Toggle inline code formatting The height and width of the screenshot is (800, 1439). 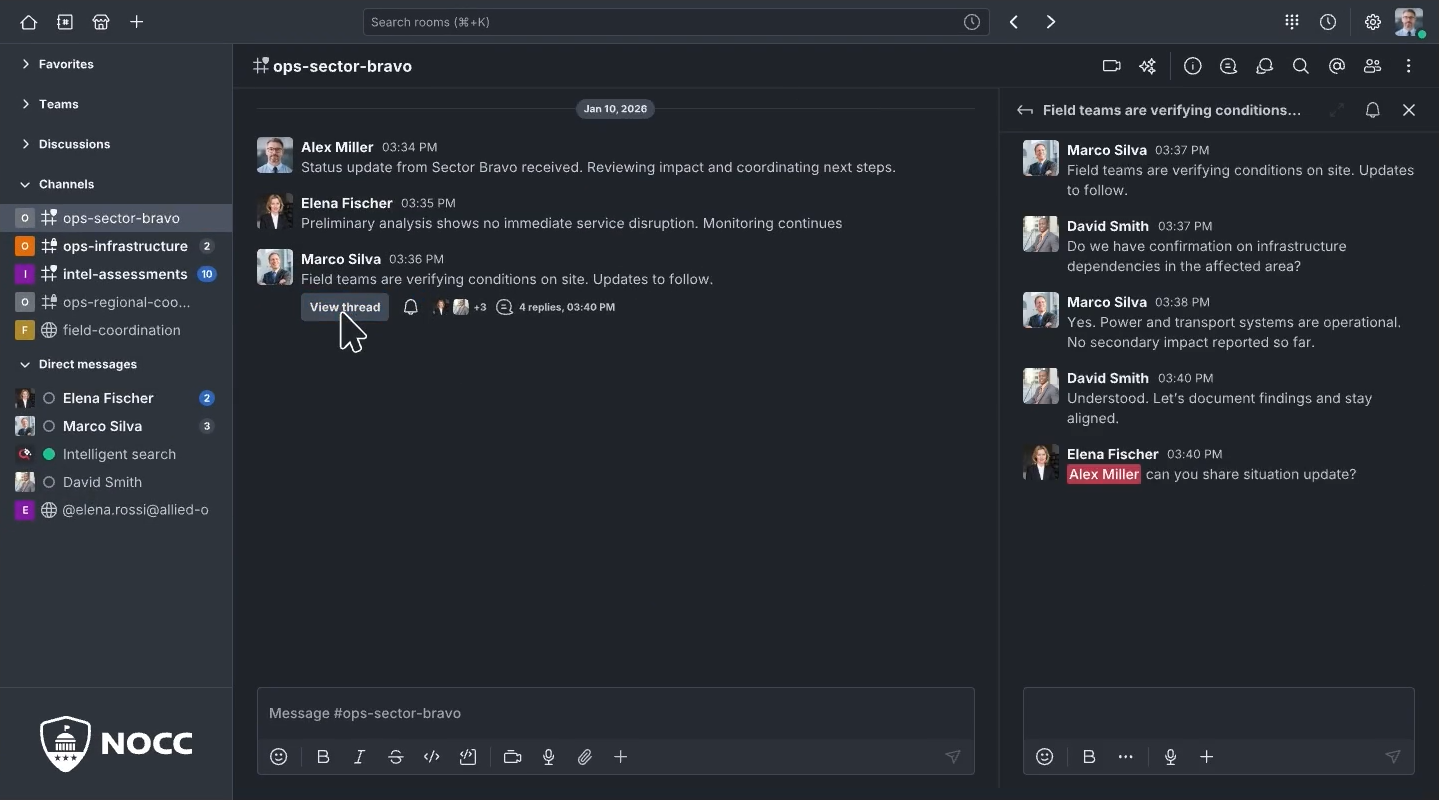432,757
